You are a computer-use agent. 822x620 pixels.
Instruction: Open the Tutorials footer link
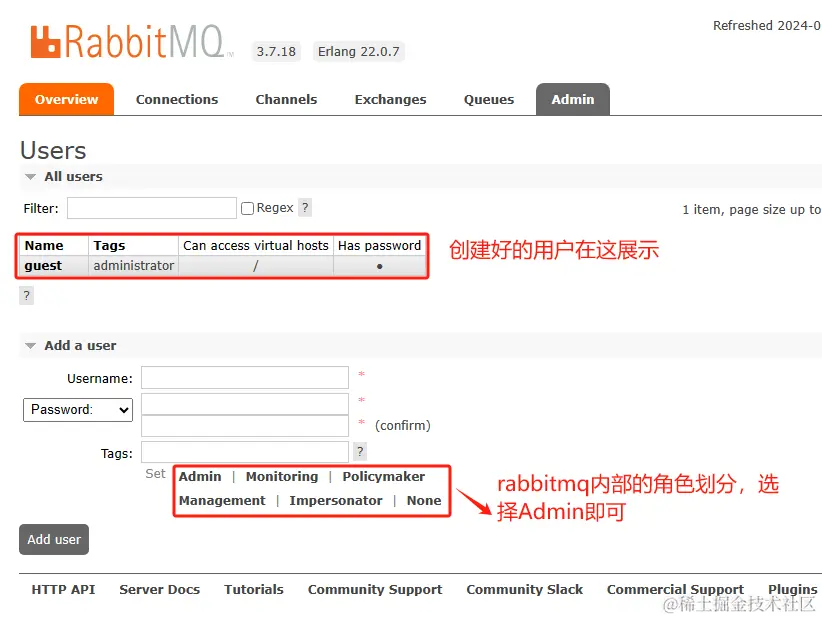tap(254, 590)
